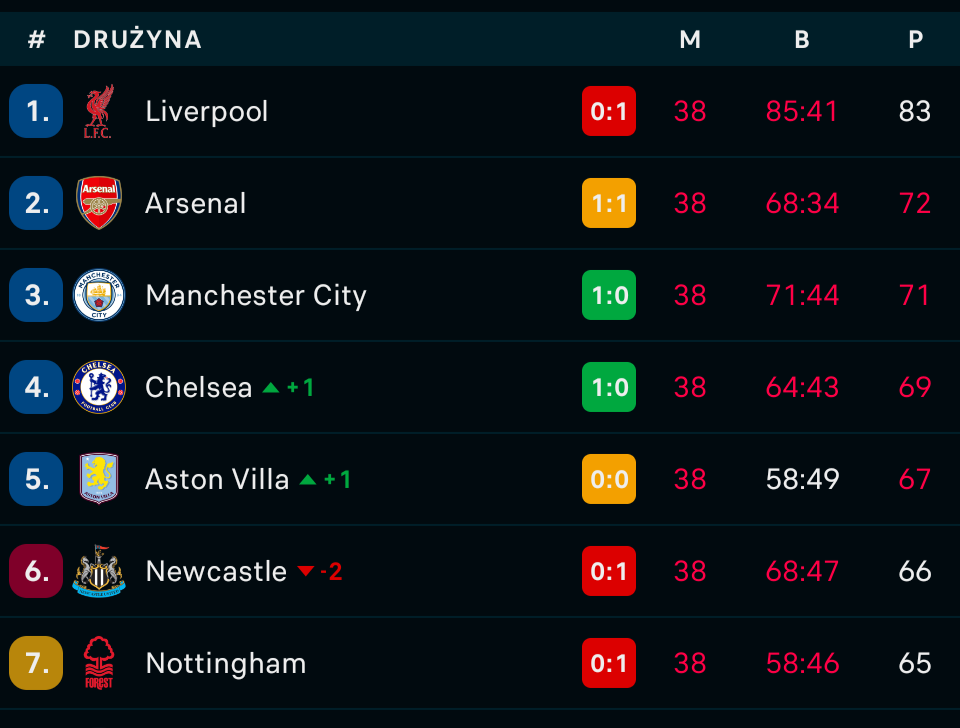The width and height of the screenshot is (960, 728).
Task: Select Aston Villa's orange 0:0 score badge
Action: tap(609, 479)
